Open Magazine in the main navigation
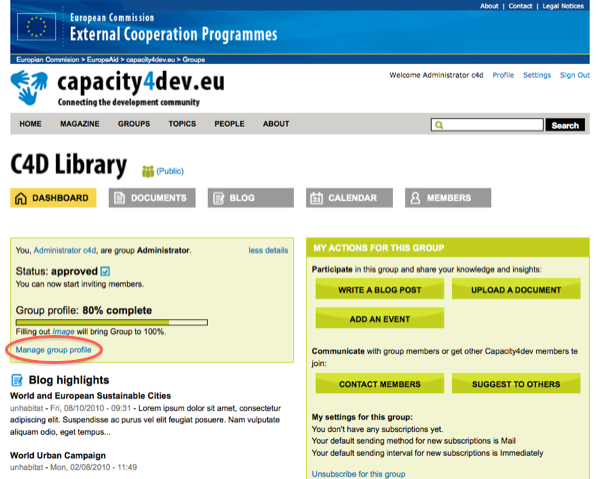Screen dimensions: 600x479 pyautogui.click(x=80, y=124)
